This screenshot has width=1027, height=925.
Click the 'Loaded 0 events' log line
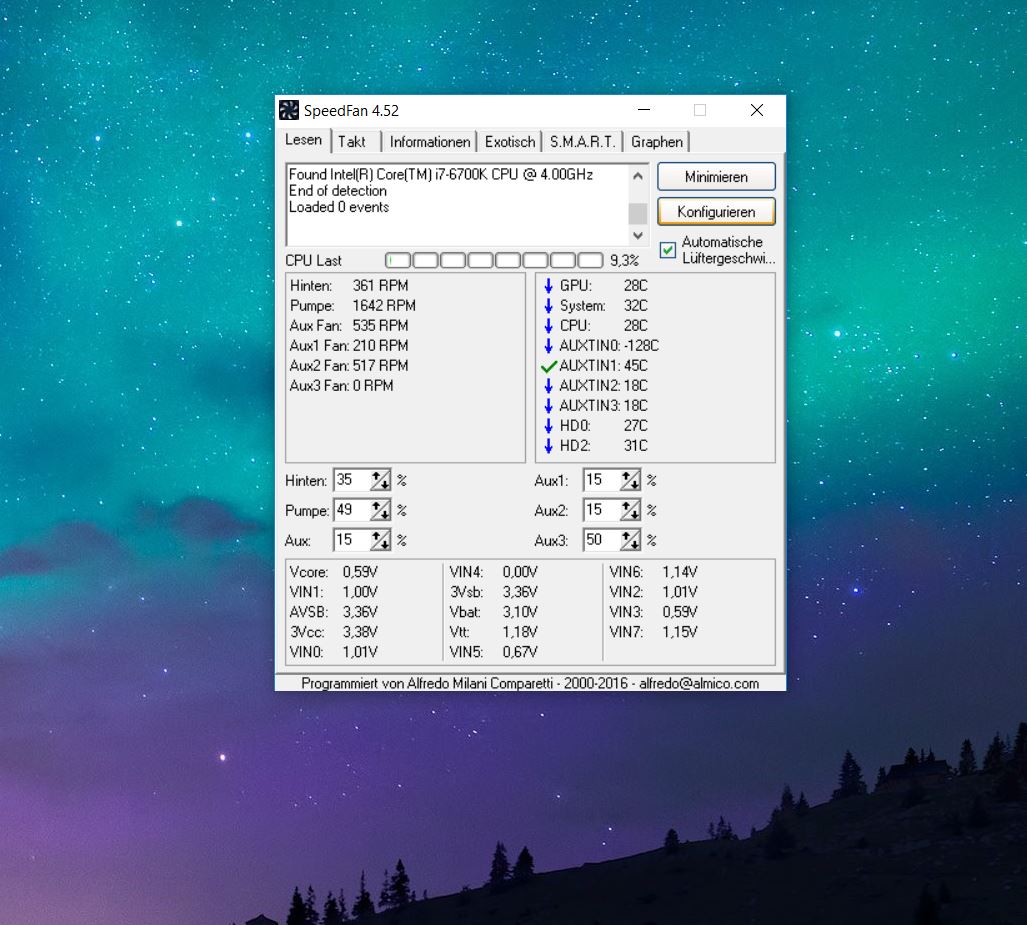(339, 207)
